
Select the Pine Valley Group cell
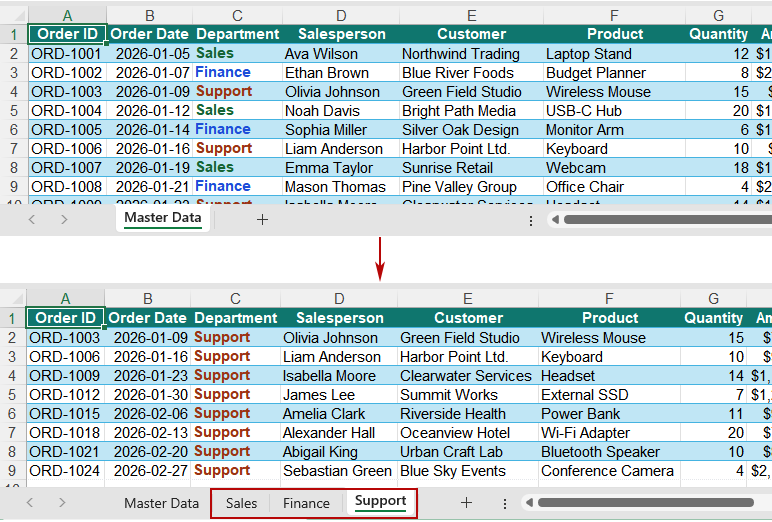472,187
